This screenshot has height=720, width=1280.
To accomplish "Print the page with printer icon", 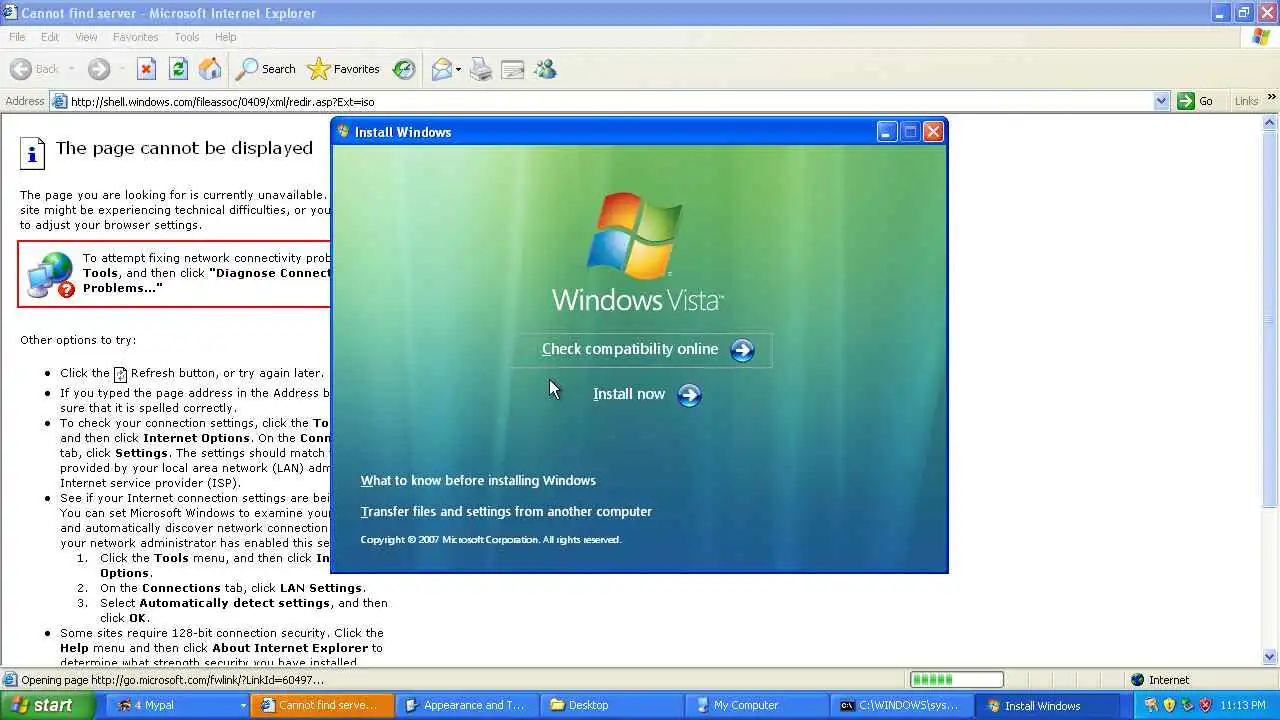I will click(481, 69).
